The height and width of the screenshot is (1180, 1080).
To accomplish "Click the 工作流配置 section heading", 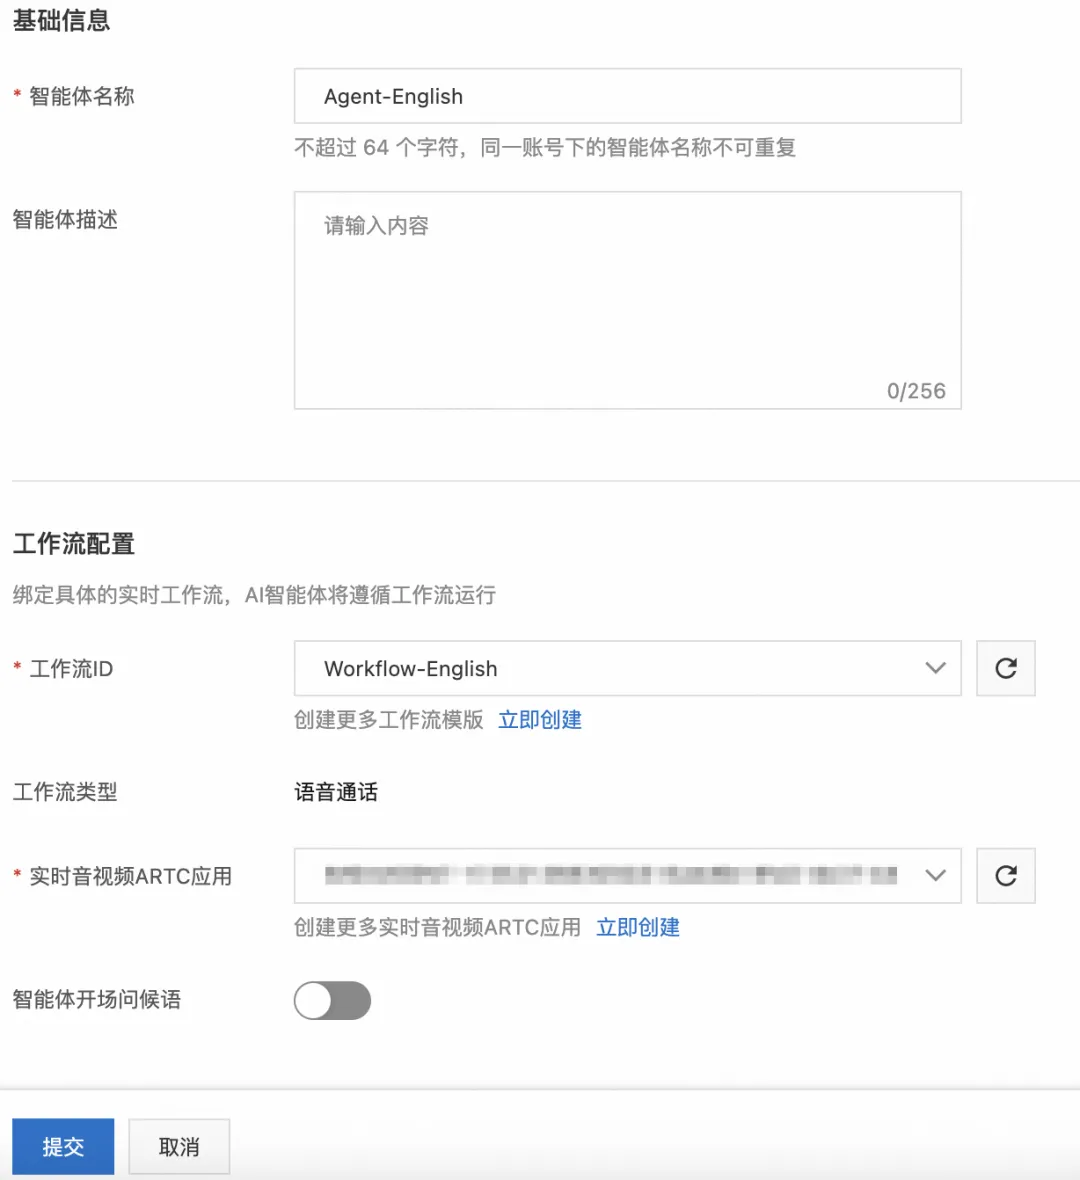I will [74, 543].
